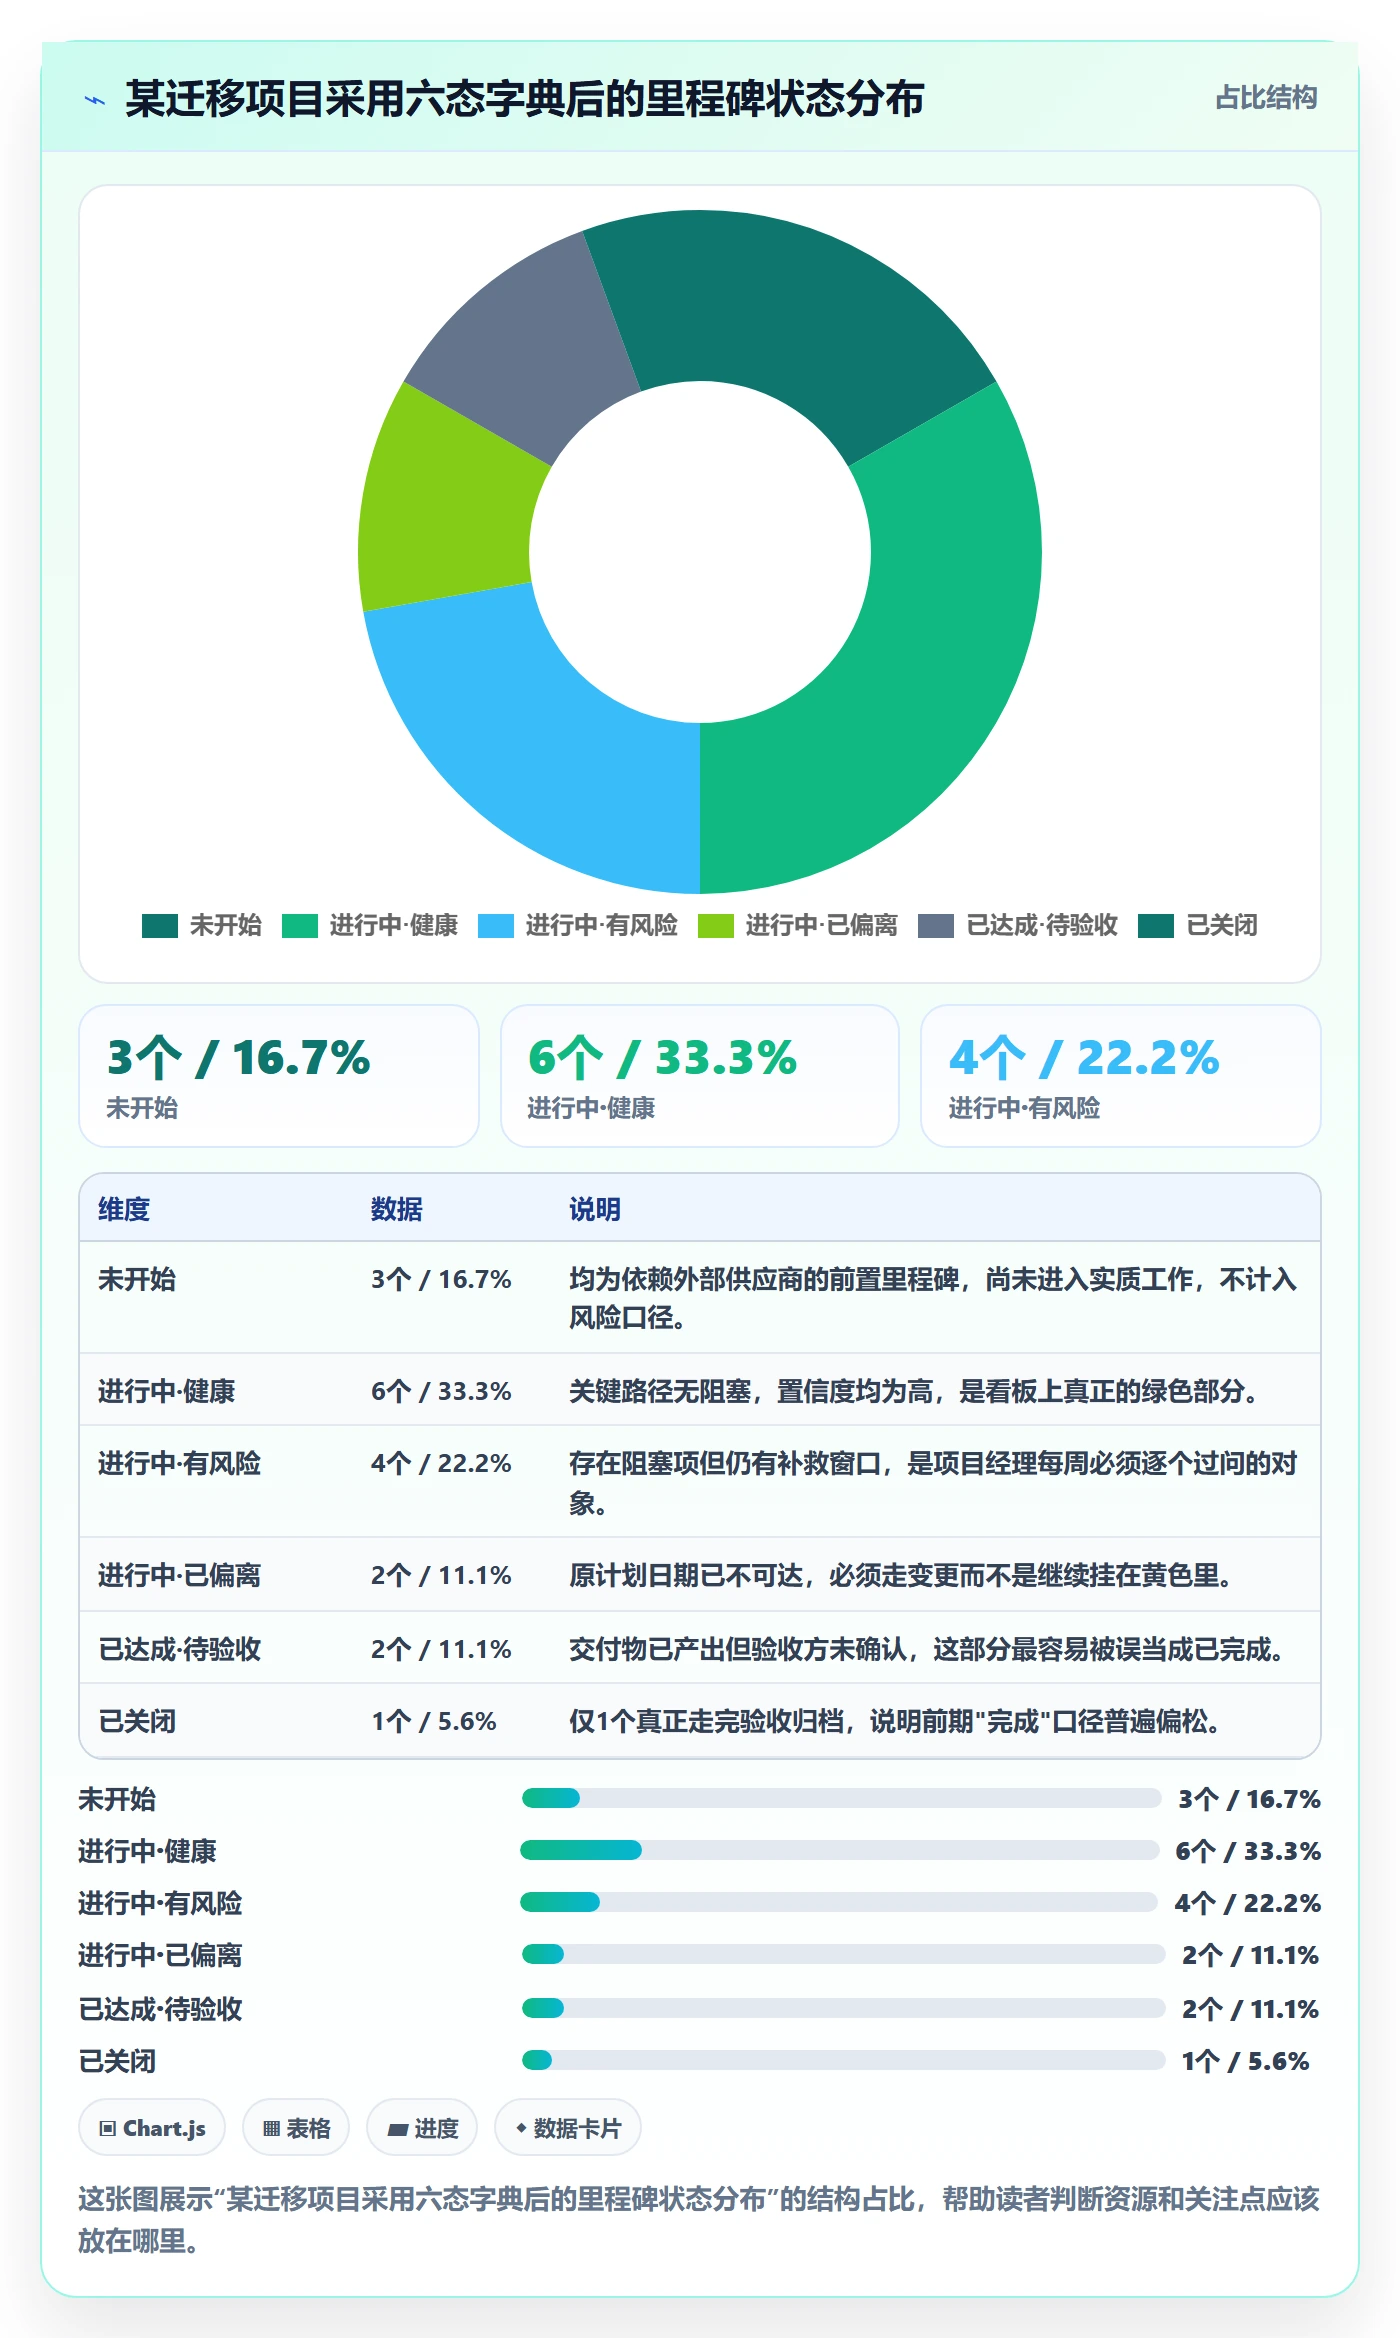
Task: Select table cell 1个 / 5.6%
Action: coord(434,1721)
